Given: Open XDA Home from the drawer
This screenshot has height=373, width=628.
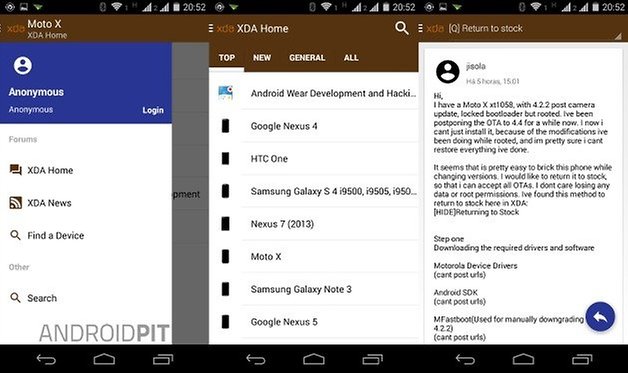Looking at the screenshot, I should point(86,170).
